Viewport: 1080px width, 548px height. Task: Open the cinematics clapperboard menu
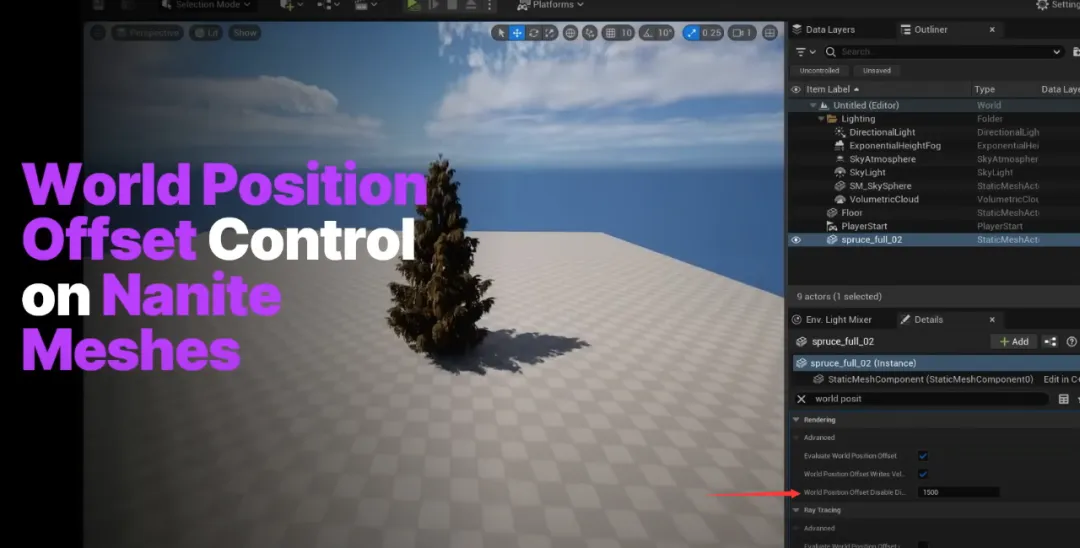click(x=365, y=5)
